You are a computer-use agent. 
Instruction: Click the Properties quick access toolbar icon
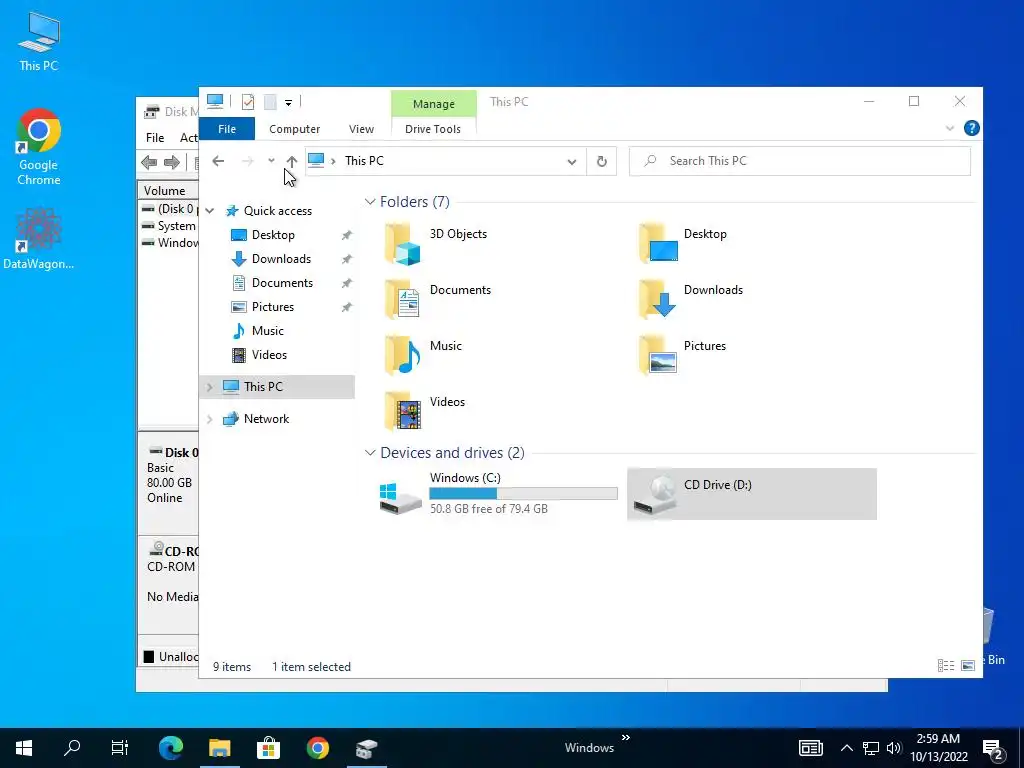248,101
